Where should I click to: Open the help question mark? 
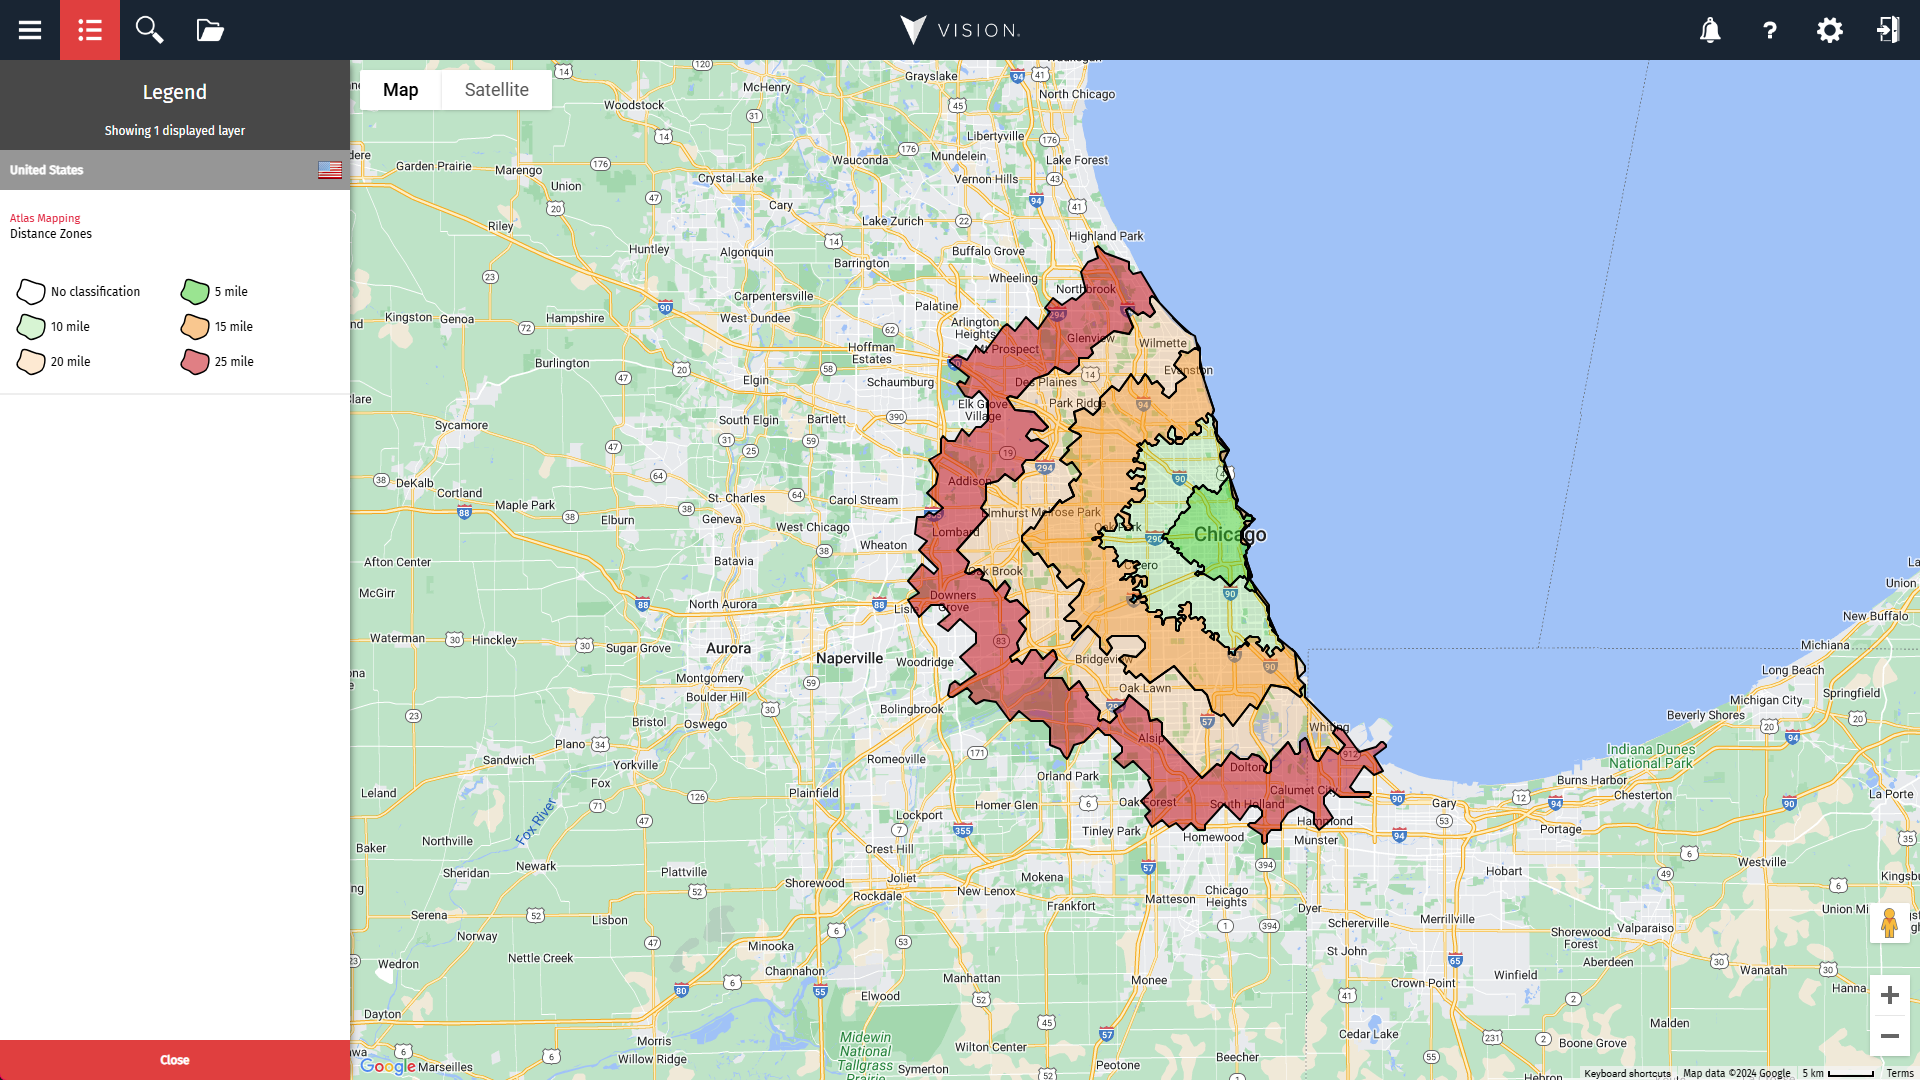point(1770,30)
